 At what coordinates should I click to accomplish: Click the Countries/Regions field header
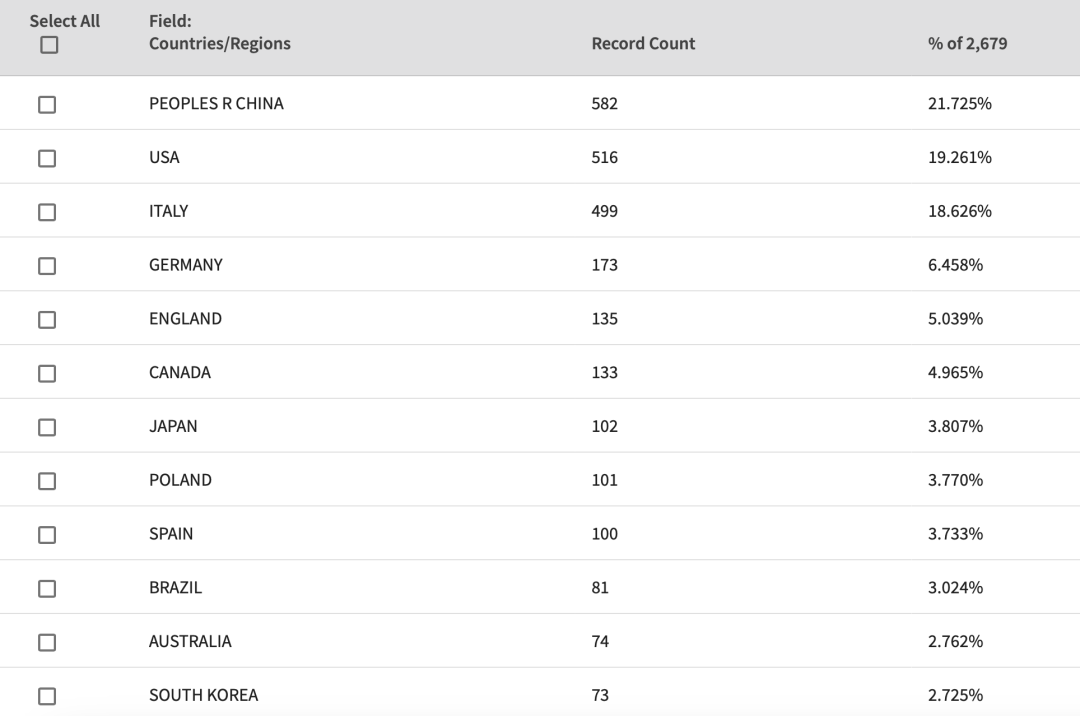220,32
